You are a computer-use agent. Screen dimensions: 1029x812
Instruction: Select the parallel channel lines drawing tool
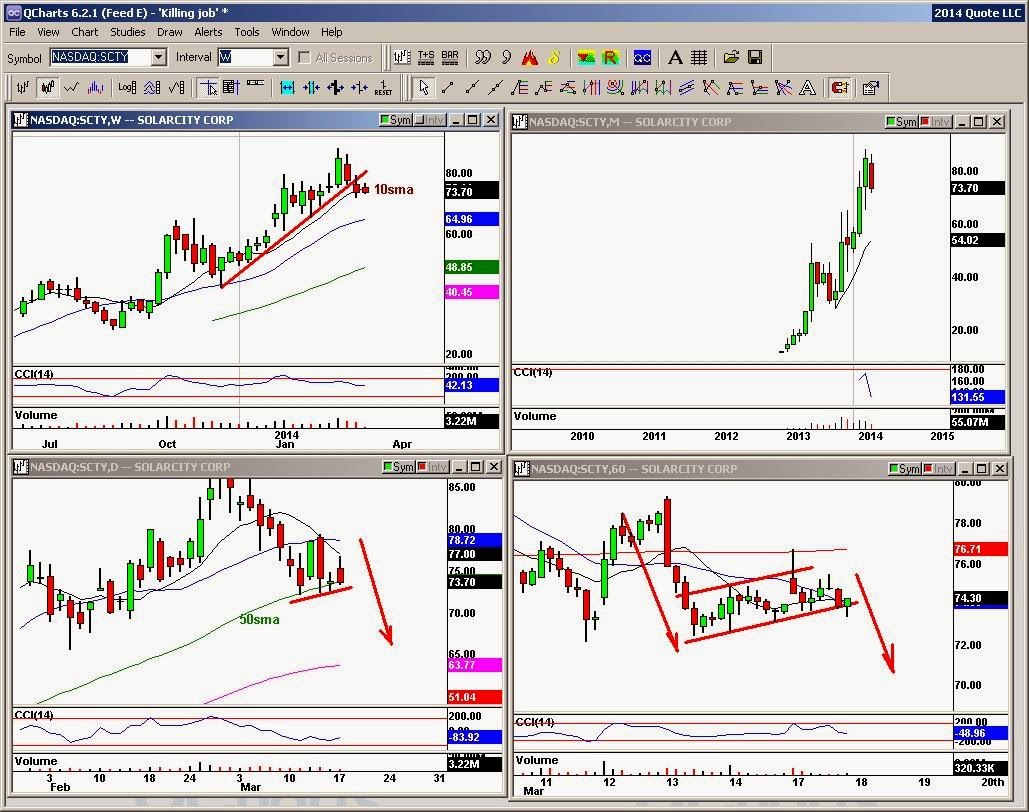pyautogui.click(x=686, y=87)
